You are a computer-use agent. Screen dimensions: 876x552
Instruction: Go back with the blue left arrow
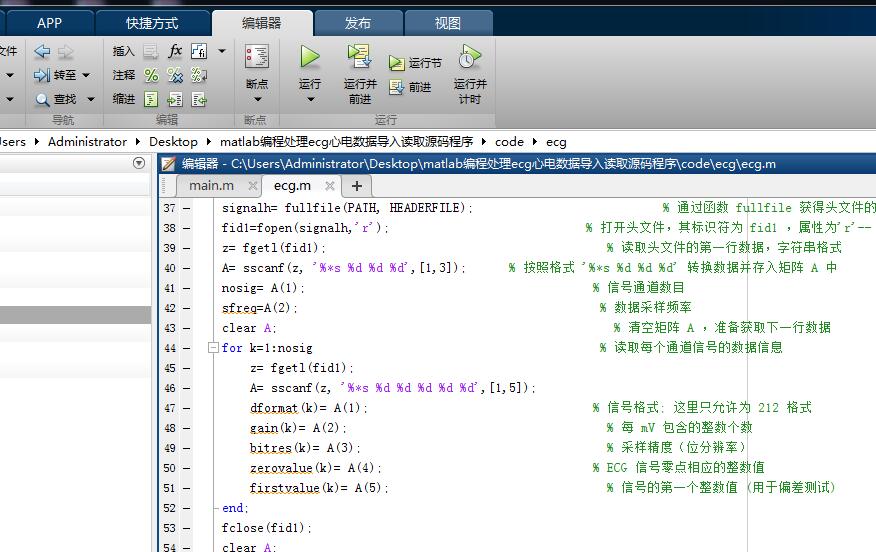pos(42,51)
